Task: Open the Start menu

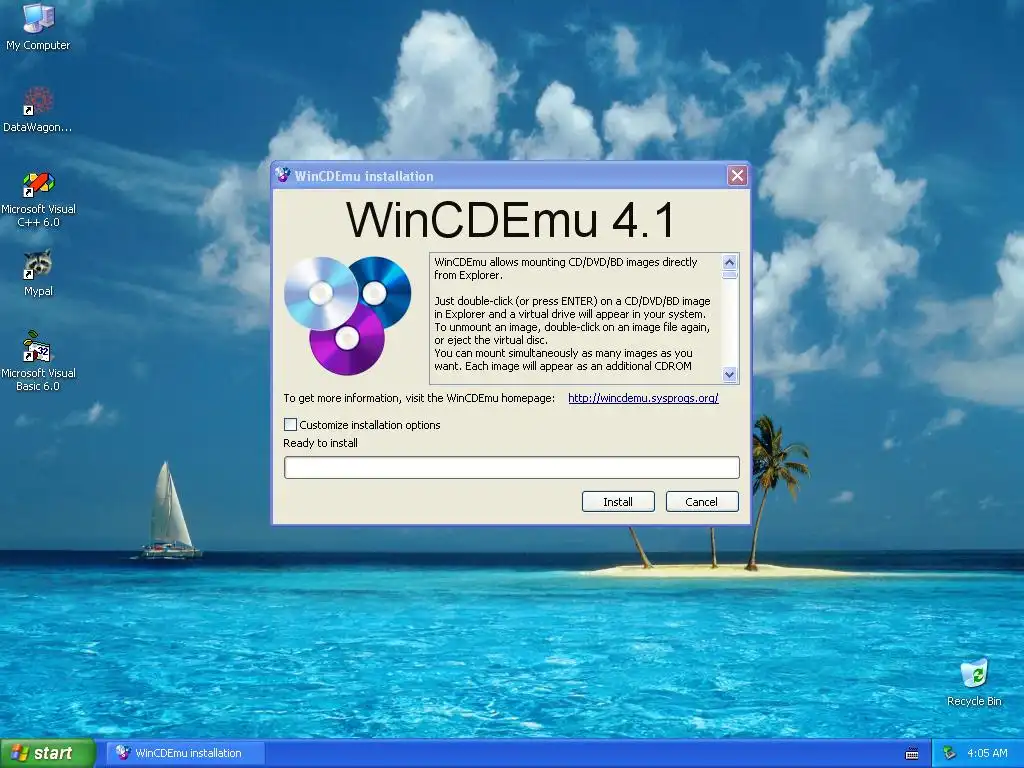Action: point(48,753)
